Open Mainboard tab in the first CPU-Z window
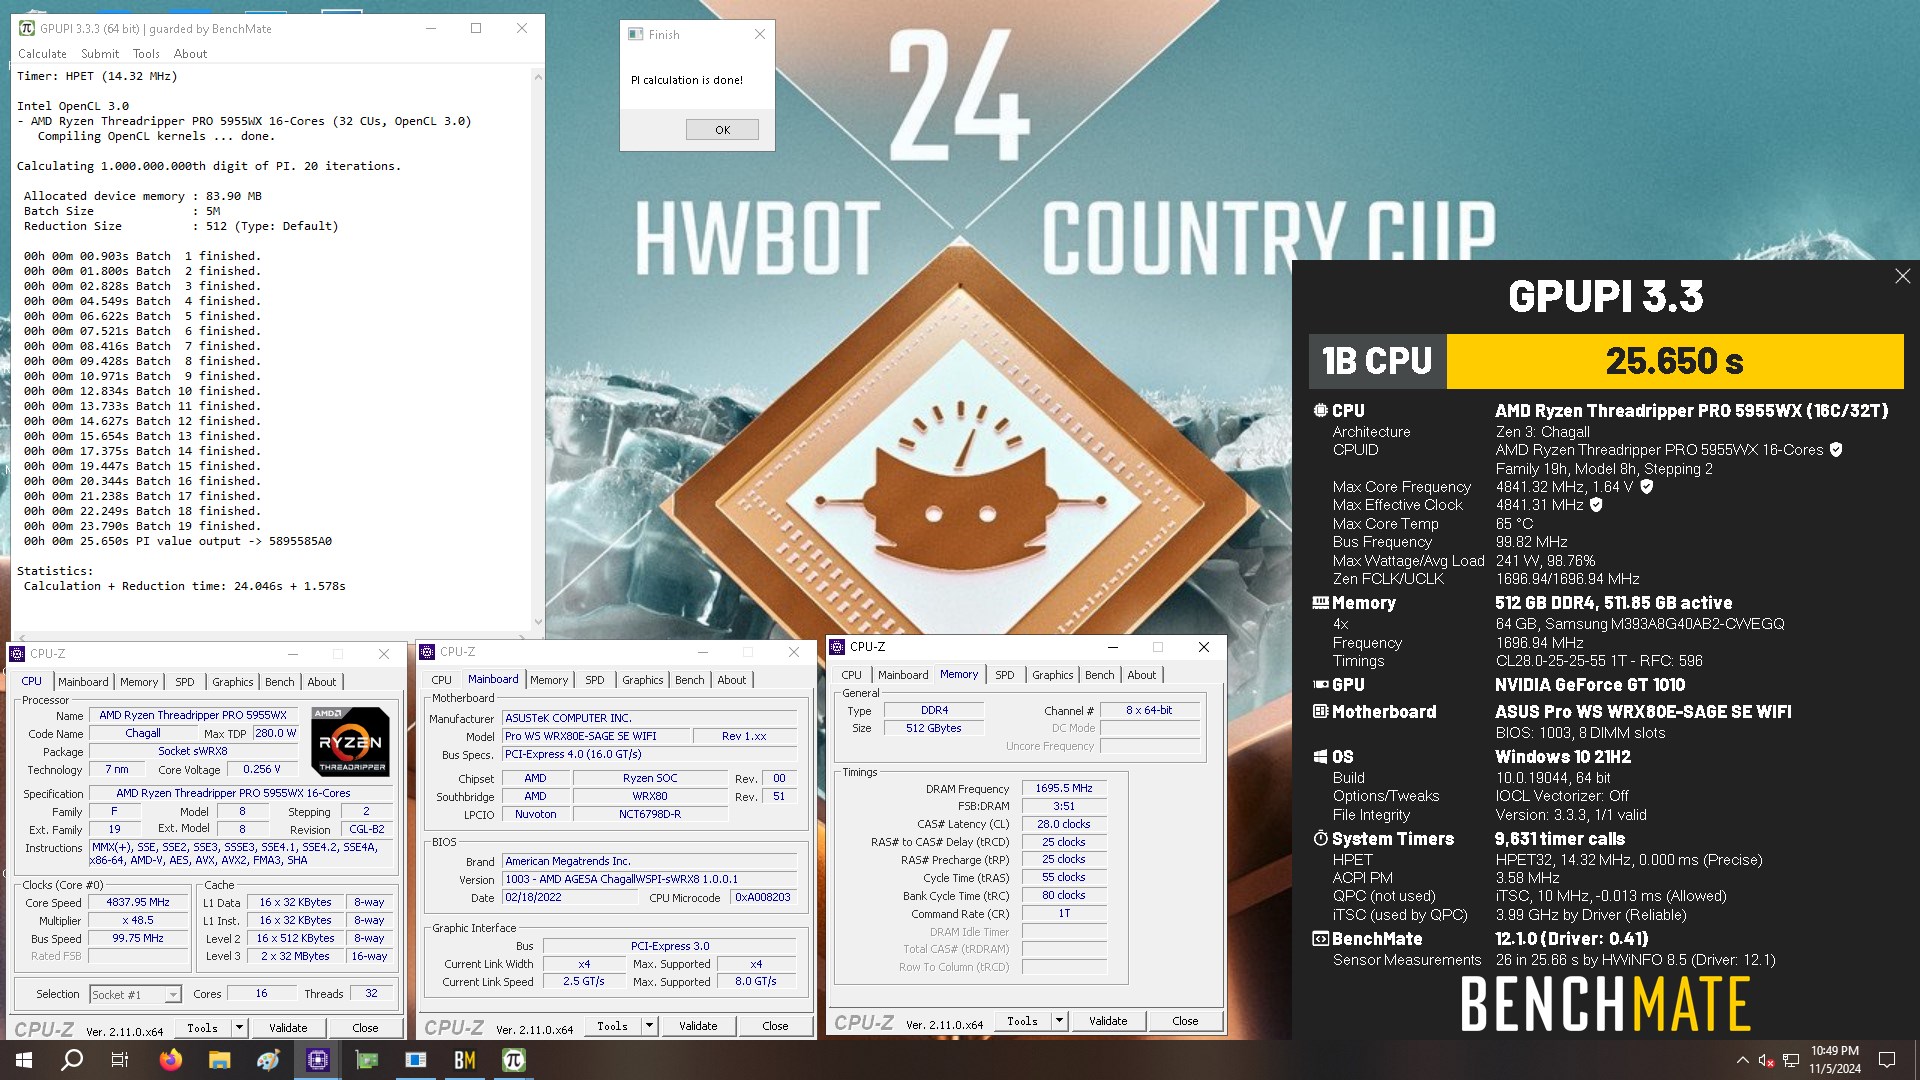The image size is (1920, 1080). point(83,682)
